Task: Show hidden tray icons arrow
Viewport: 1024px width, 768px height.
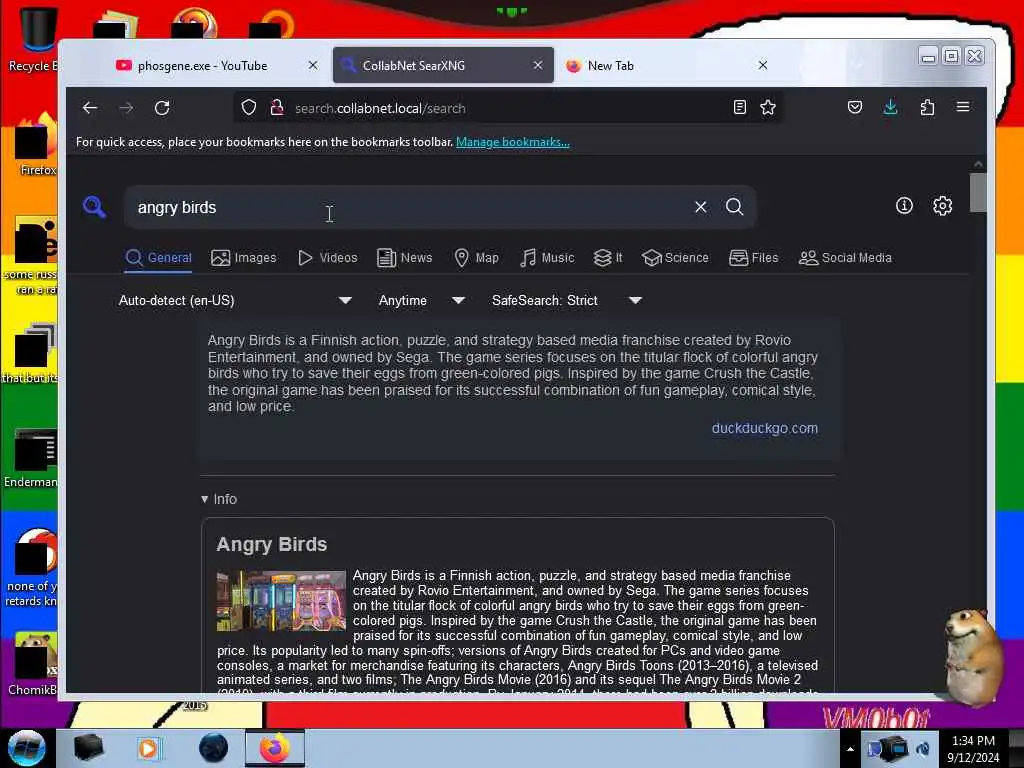Action: tap(850, 749)
